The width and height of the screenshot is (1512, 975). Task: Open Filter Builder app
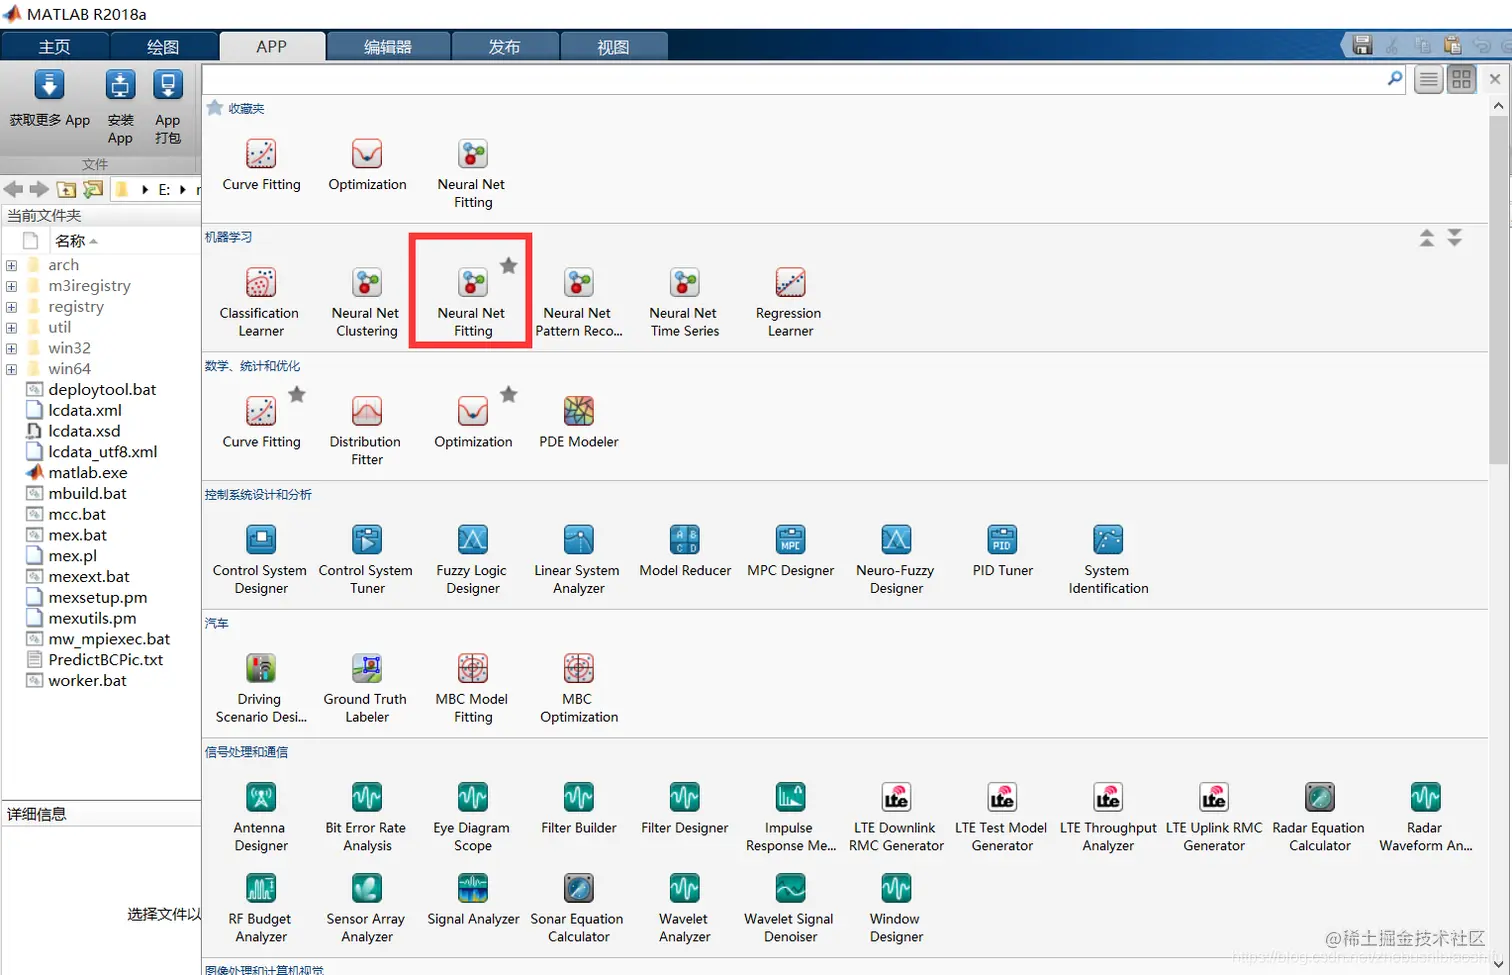pos(578,808)
